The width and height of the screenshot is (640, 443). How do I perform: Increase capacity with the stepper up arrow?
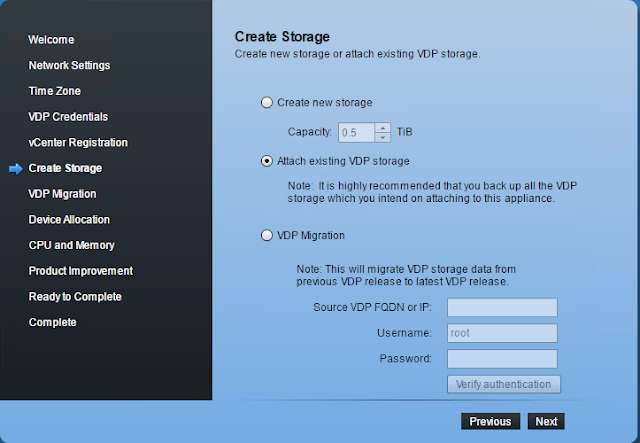click(383, 127)
